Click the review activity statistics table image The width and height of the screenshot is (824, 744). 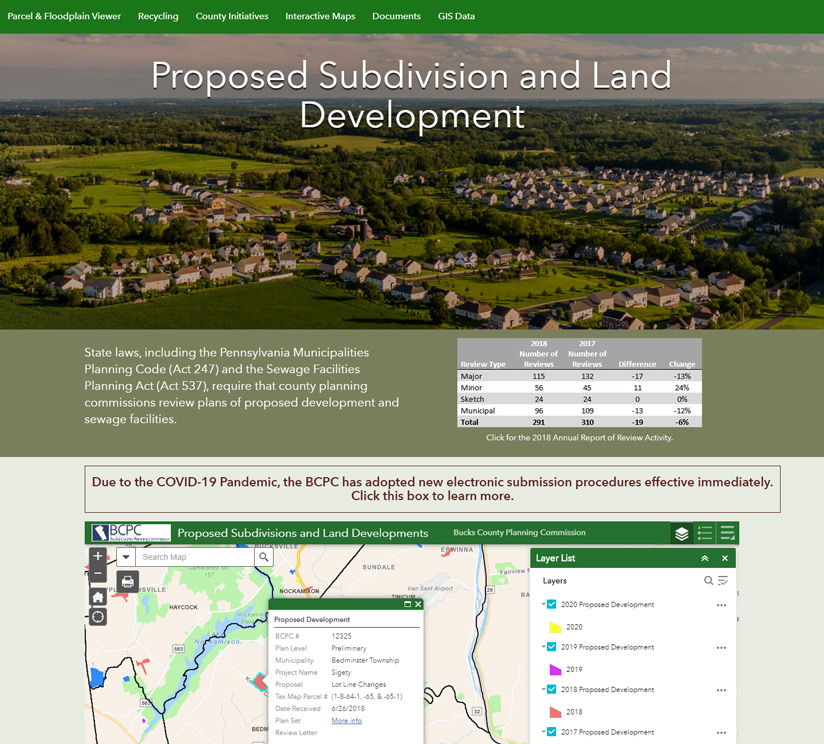coord(579,383)
